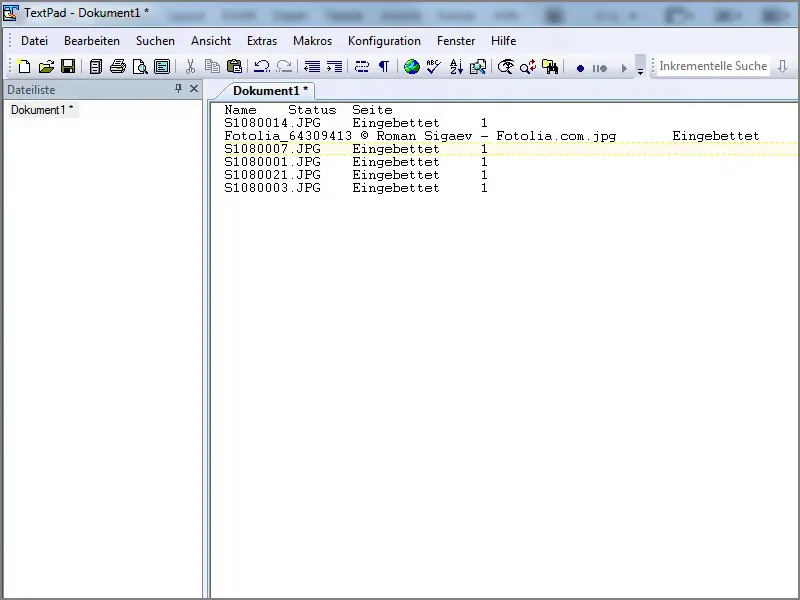This screenshot has width=800, height=600.
Task: Open Find in Files binoculars icon
Action: point(550,67)
